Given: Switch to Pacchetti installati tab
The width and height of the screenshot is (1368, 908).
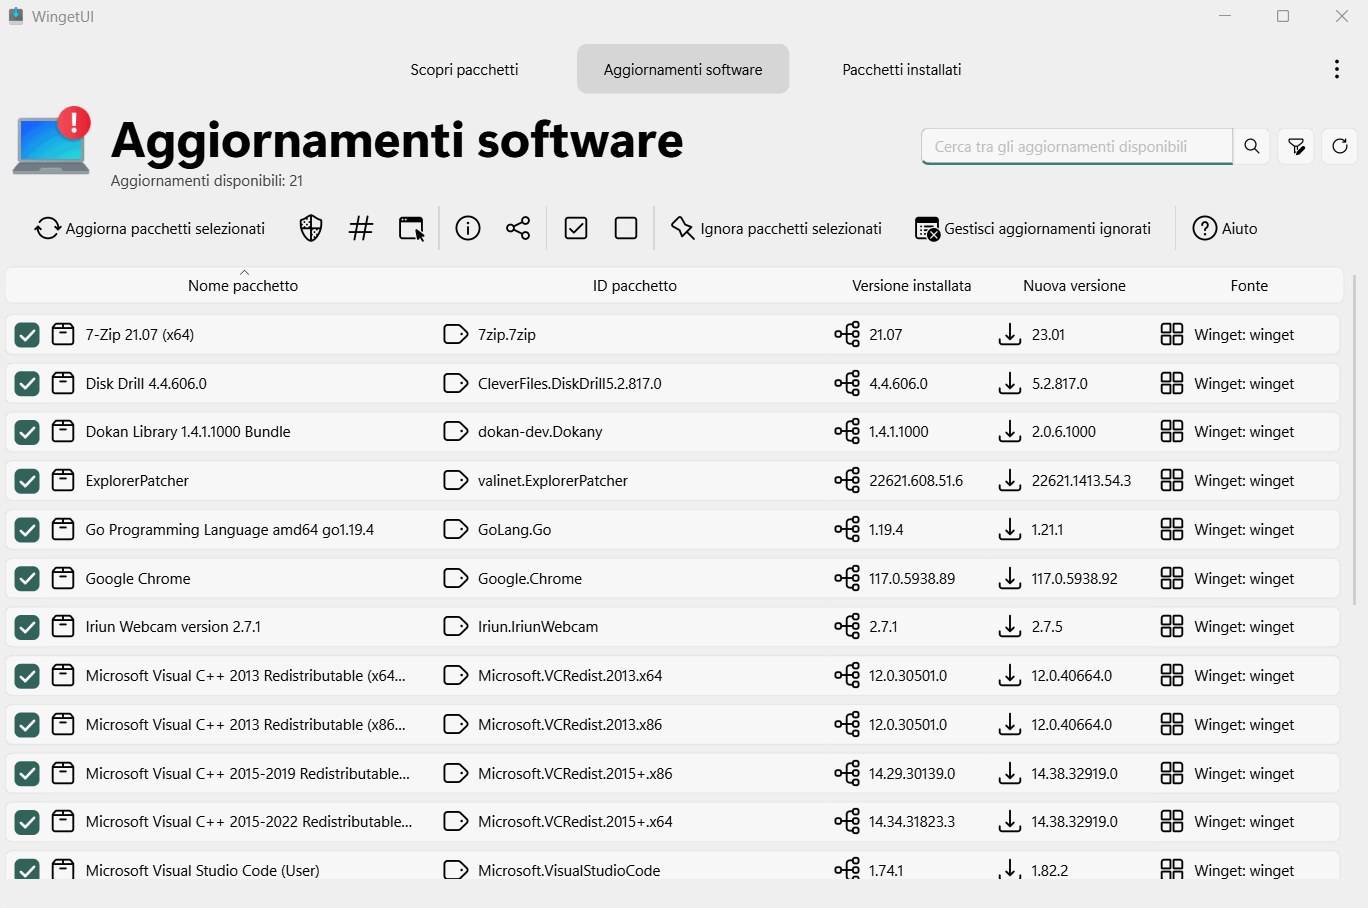Looking at the screenshot, I should 902,69.
